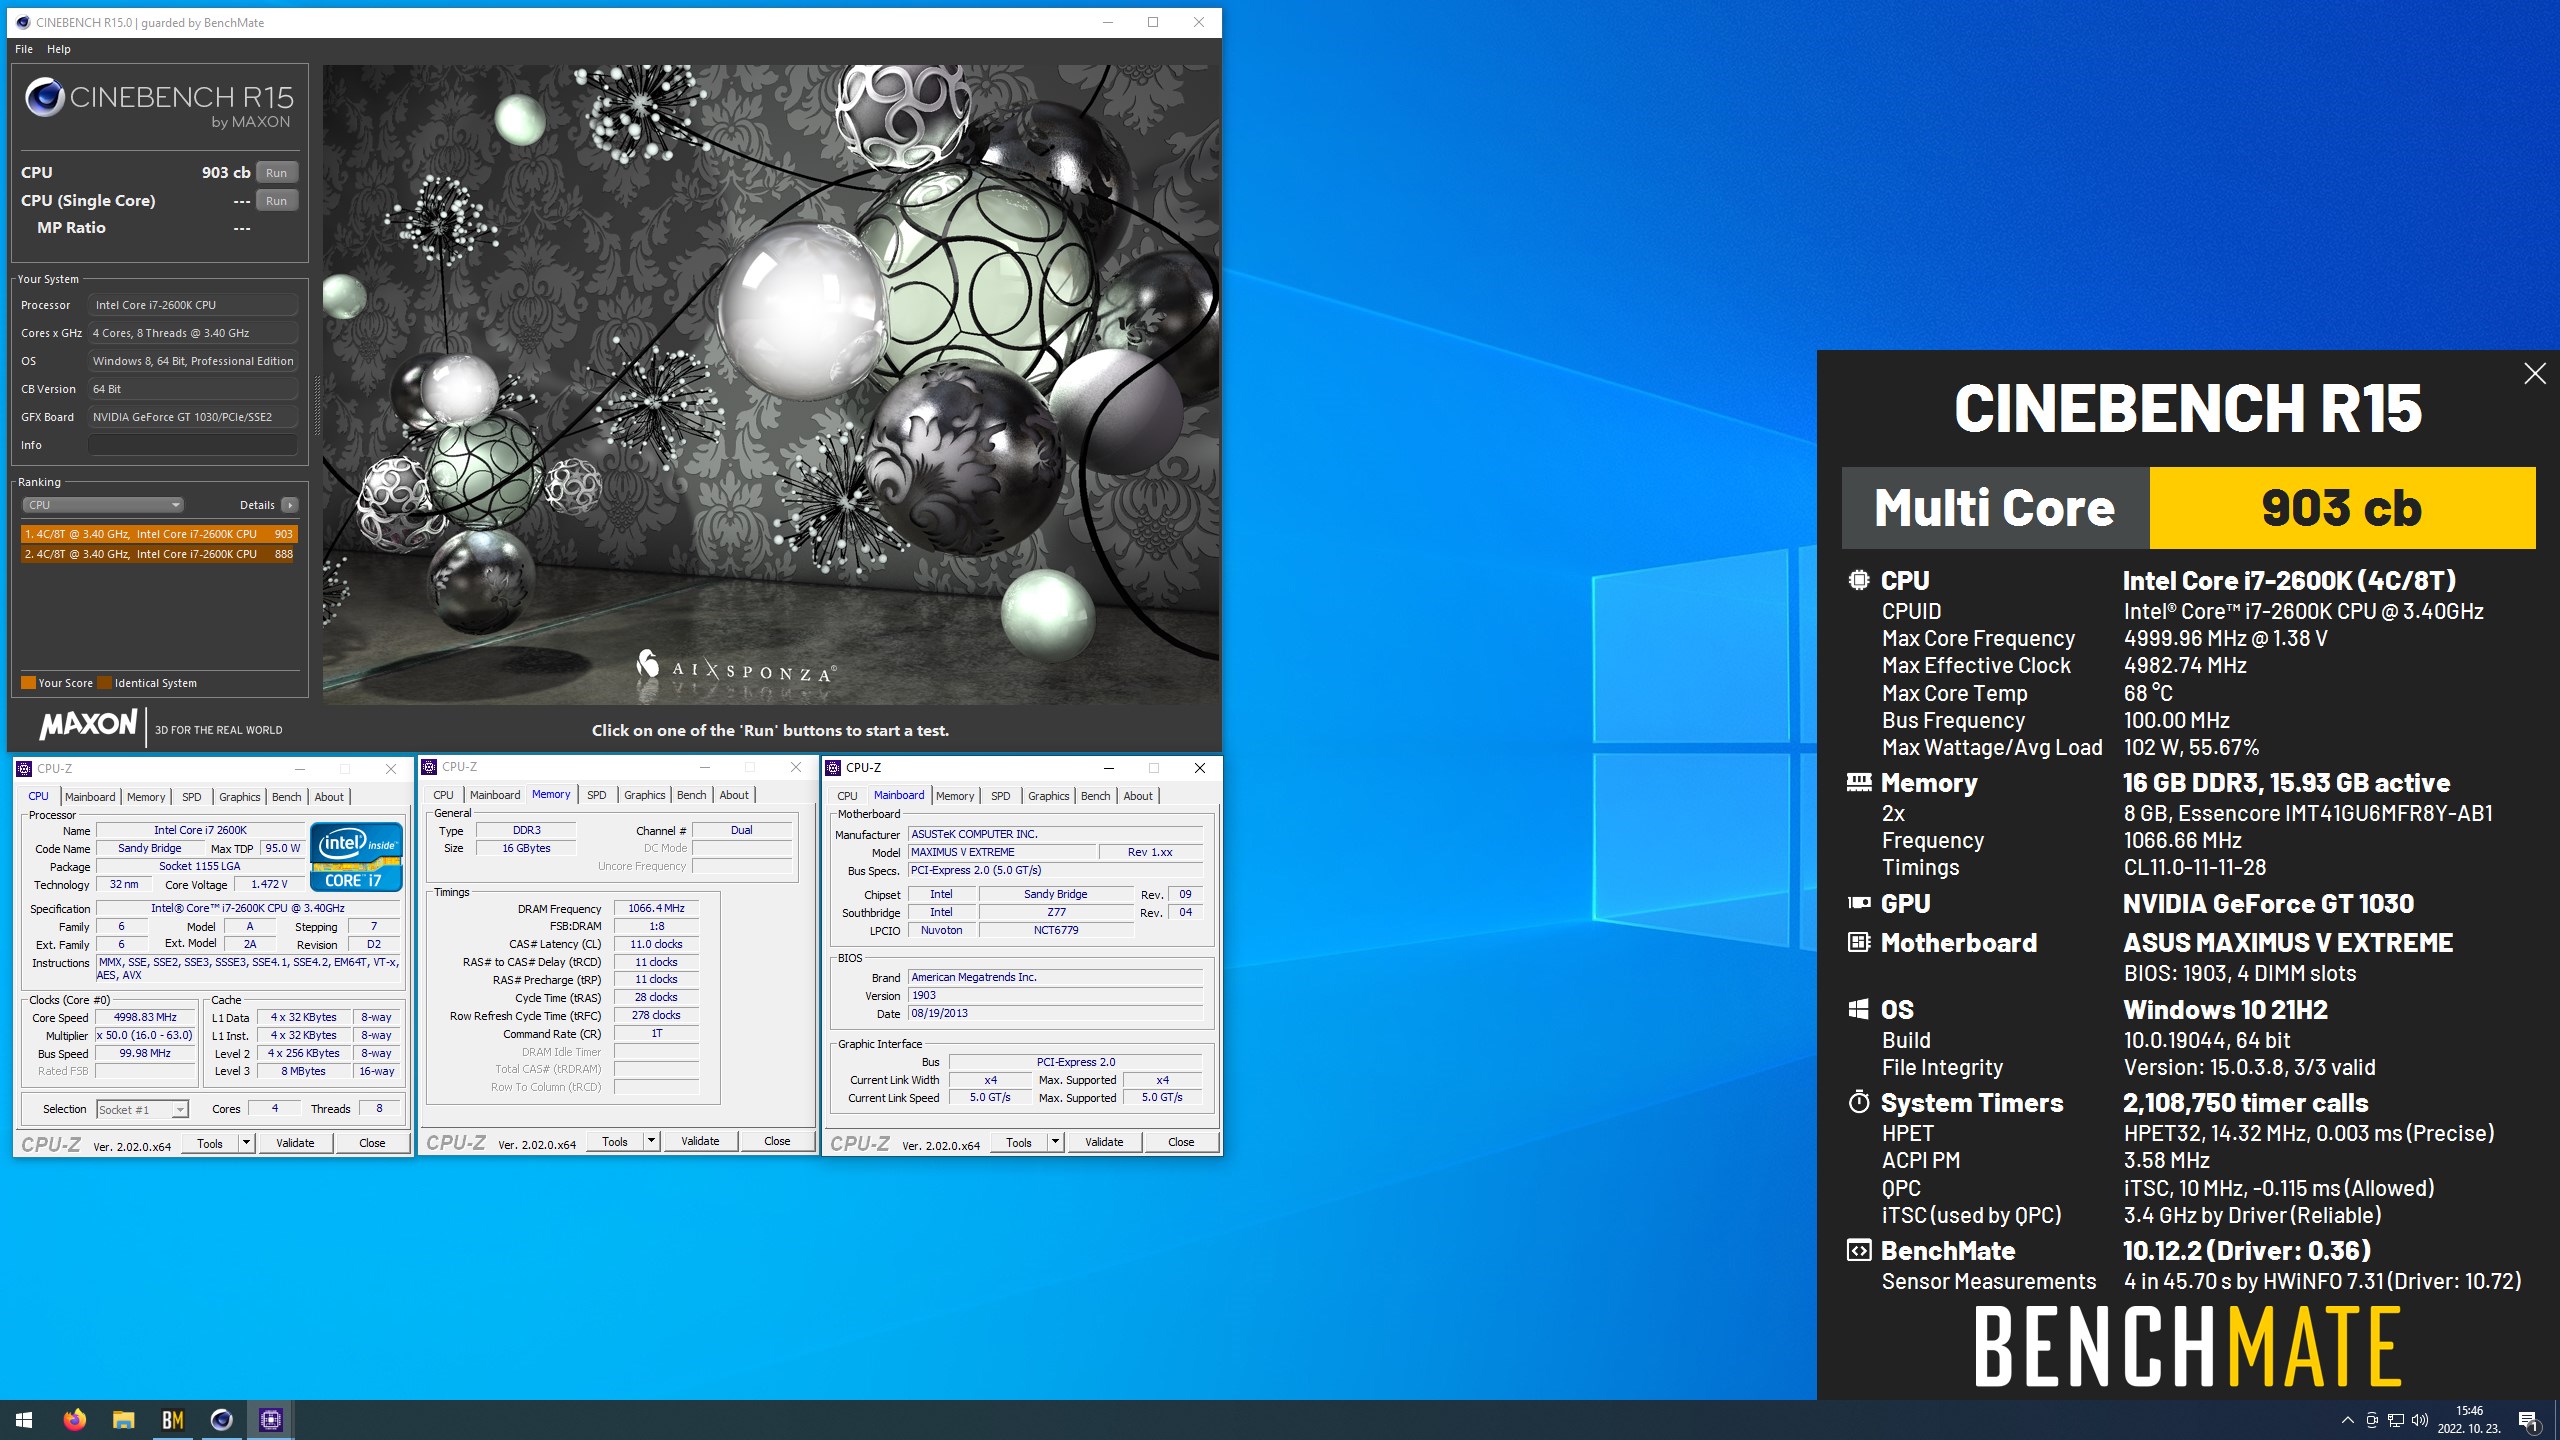Expand ranking Details arrow button
Image resolution: width=2560 pixels, height=1440 pixels.
[290, 505]
